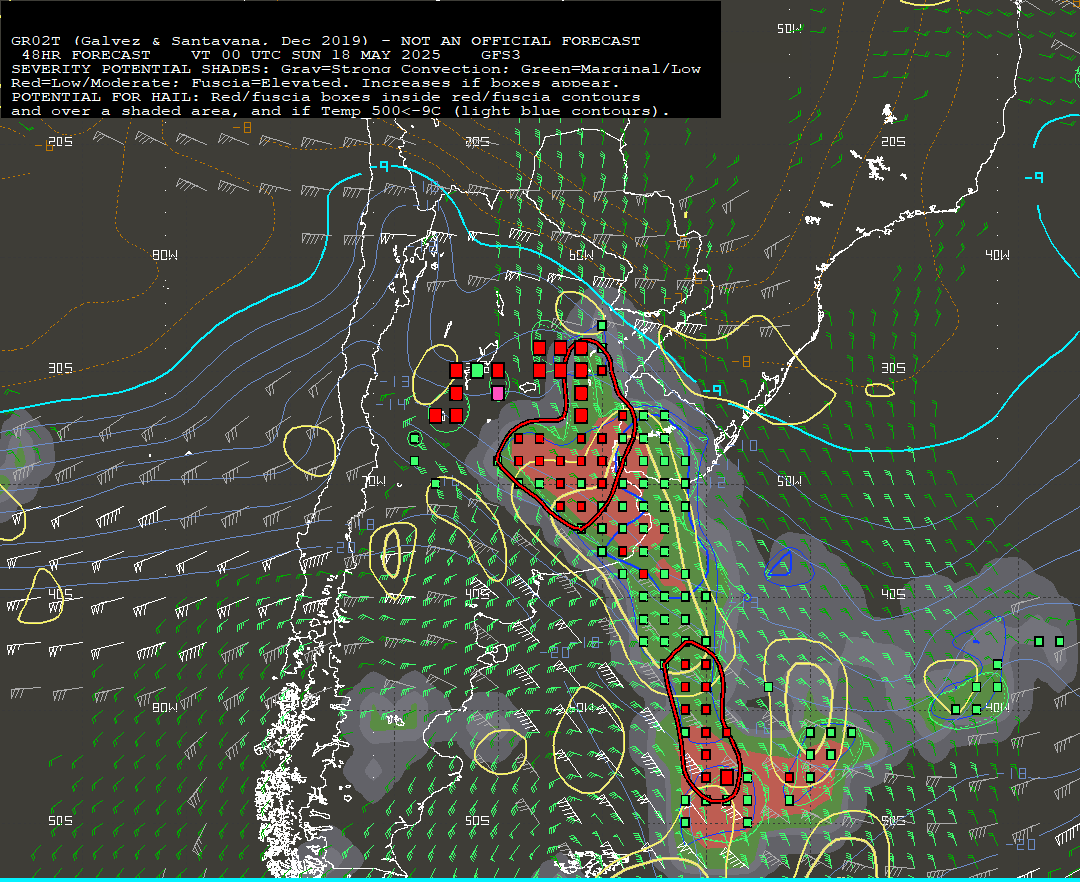Click the cyan '-9' label just below the header

click(x=380, y=167)
